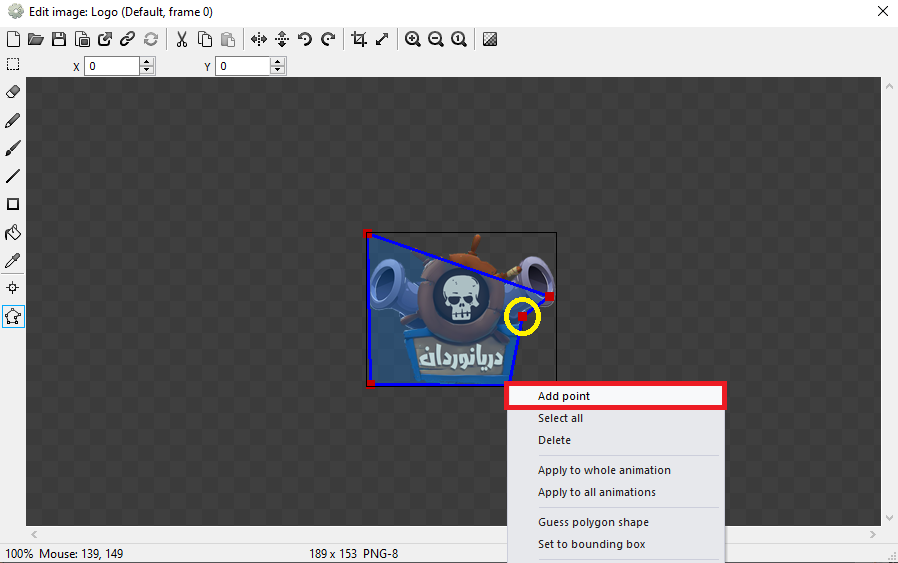
Task: Choose Guess polygon shape
Action: [616, 522]
